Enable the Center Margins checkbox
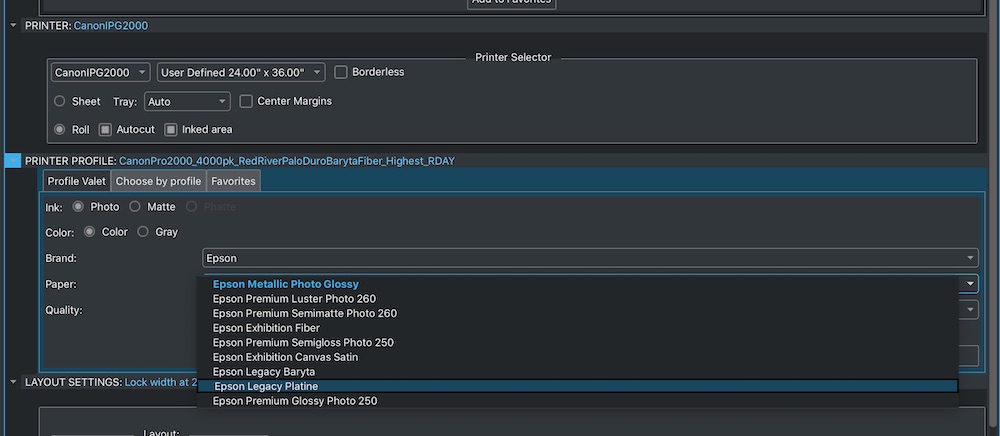The width and height of the screenshot is (1000, 436). (246, 101)
